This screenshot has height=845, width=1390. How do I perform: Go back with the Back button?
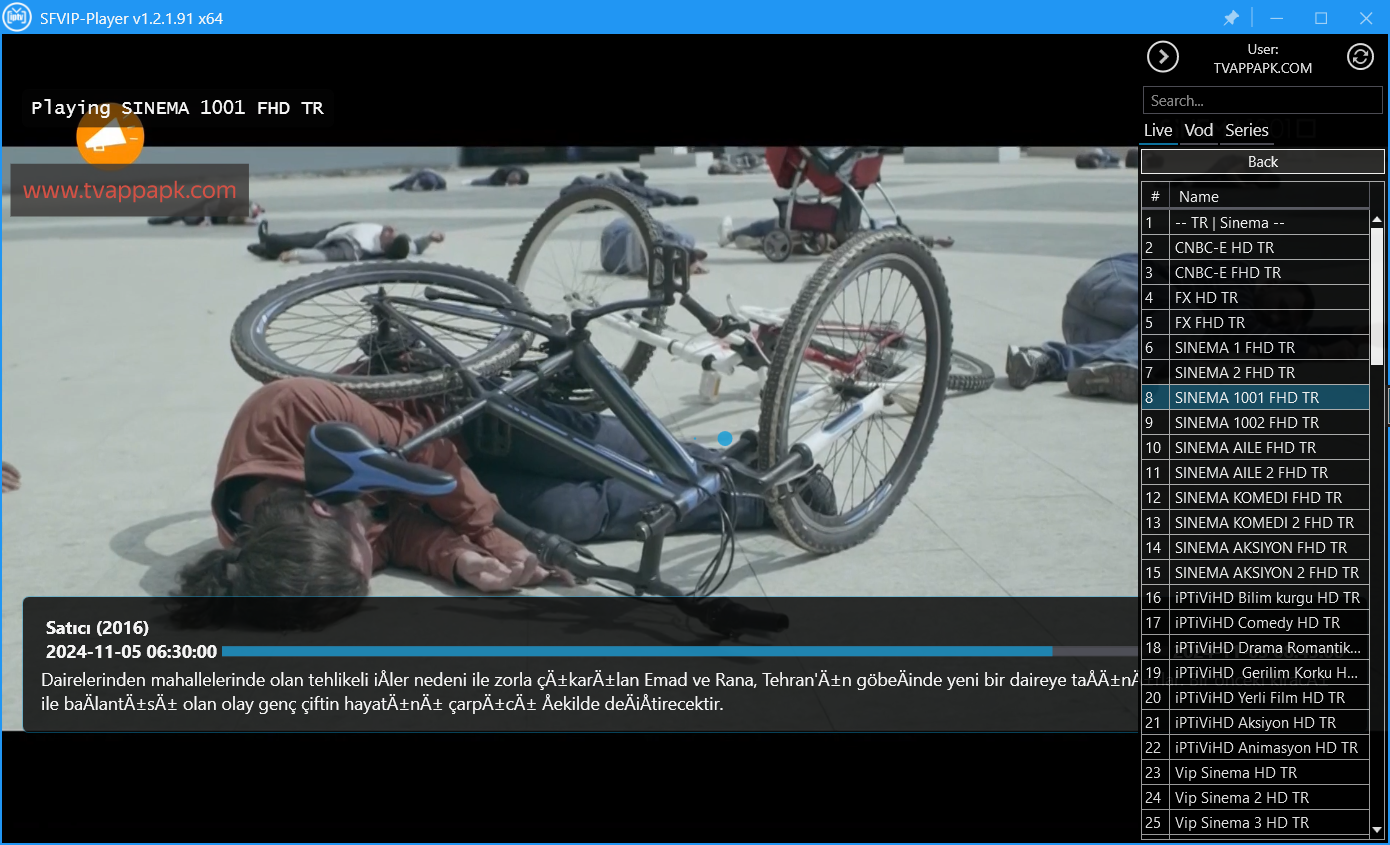click(1263, 162)
